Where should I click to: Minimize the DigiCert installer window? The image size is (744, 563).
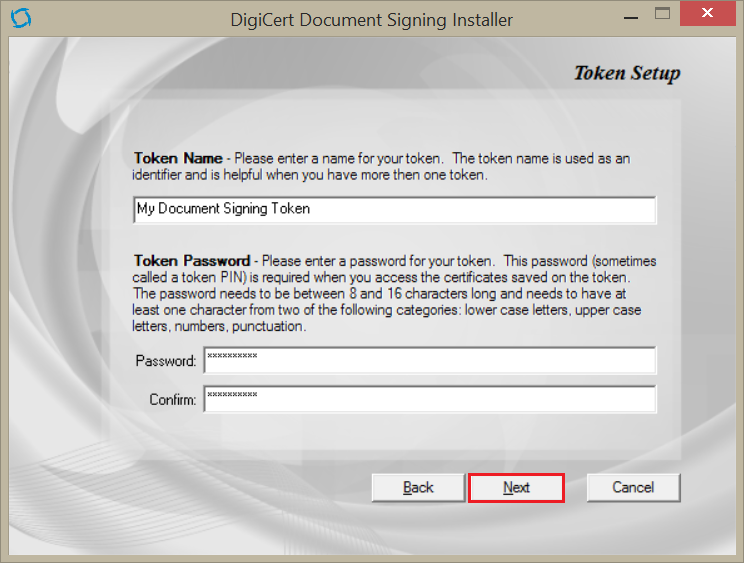(x=630, y=17)
